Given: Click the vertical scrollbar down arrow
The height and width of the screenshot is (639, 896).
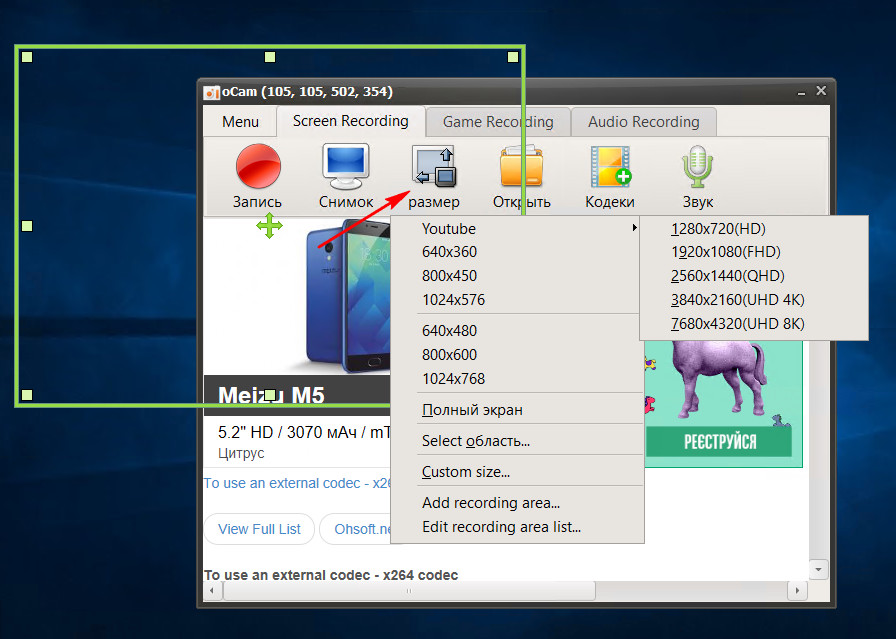Looking at the screenshot, I should point(818,570).
